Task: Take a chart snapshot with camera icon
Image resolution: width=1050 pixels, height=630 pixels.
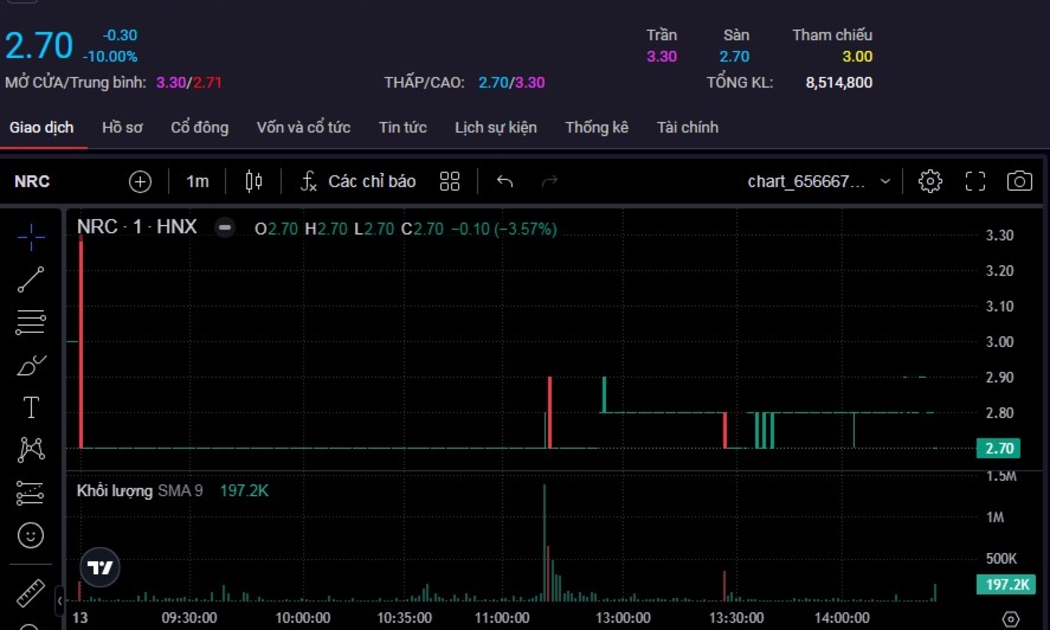Action: point(1019,181)
